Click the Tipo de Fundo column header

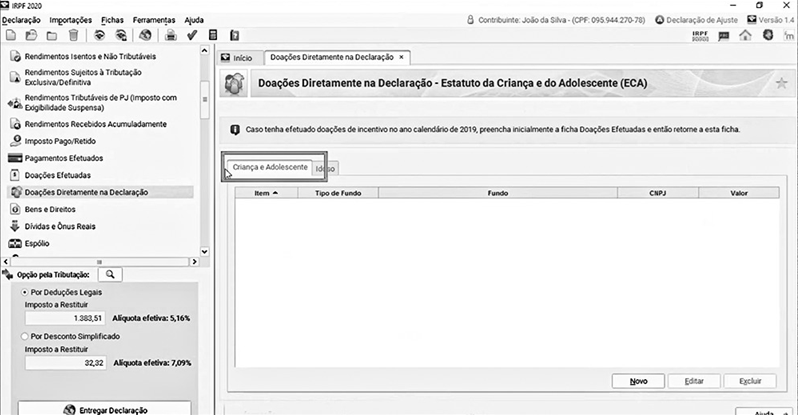(x=338, y=193)
